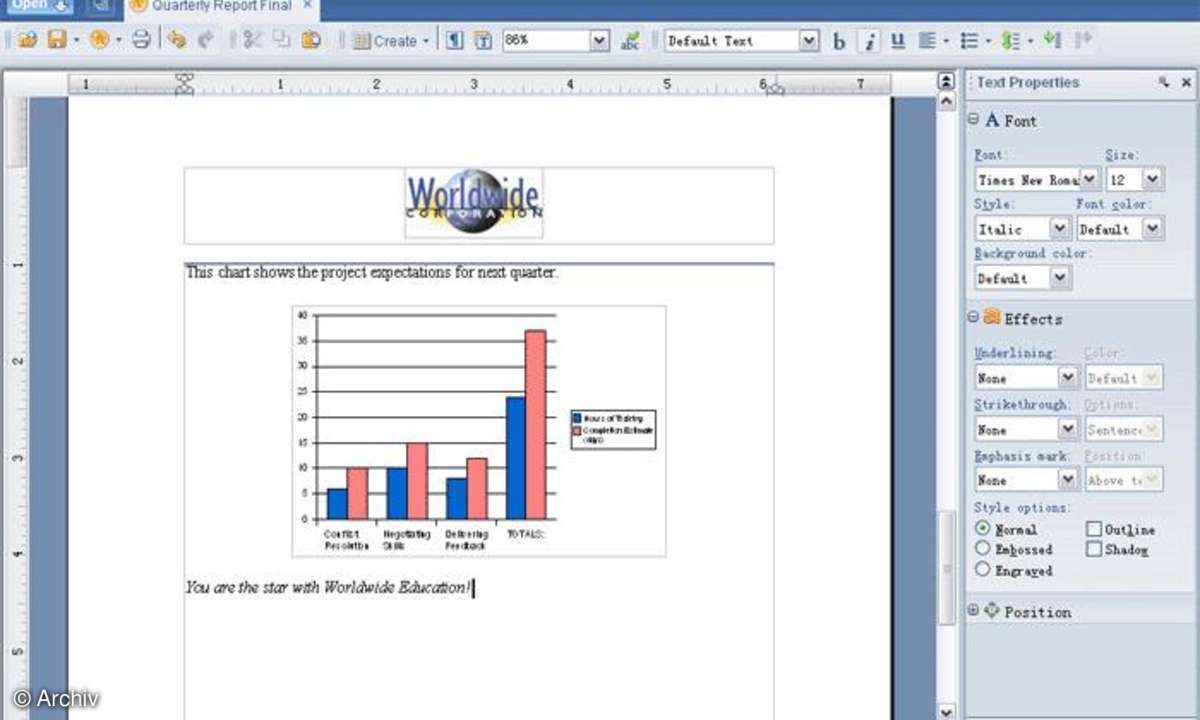Expand the Position section

(x=973, y=611)
